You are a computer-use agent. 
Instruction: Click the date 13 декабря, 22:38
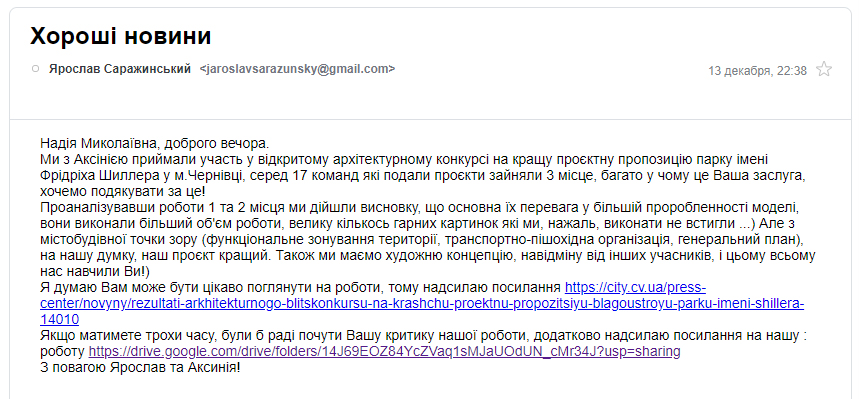[757, 71]
